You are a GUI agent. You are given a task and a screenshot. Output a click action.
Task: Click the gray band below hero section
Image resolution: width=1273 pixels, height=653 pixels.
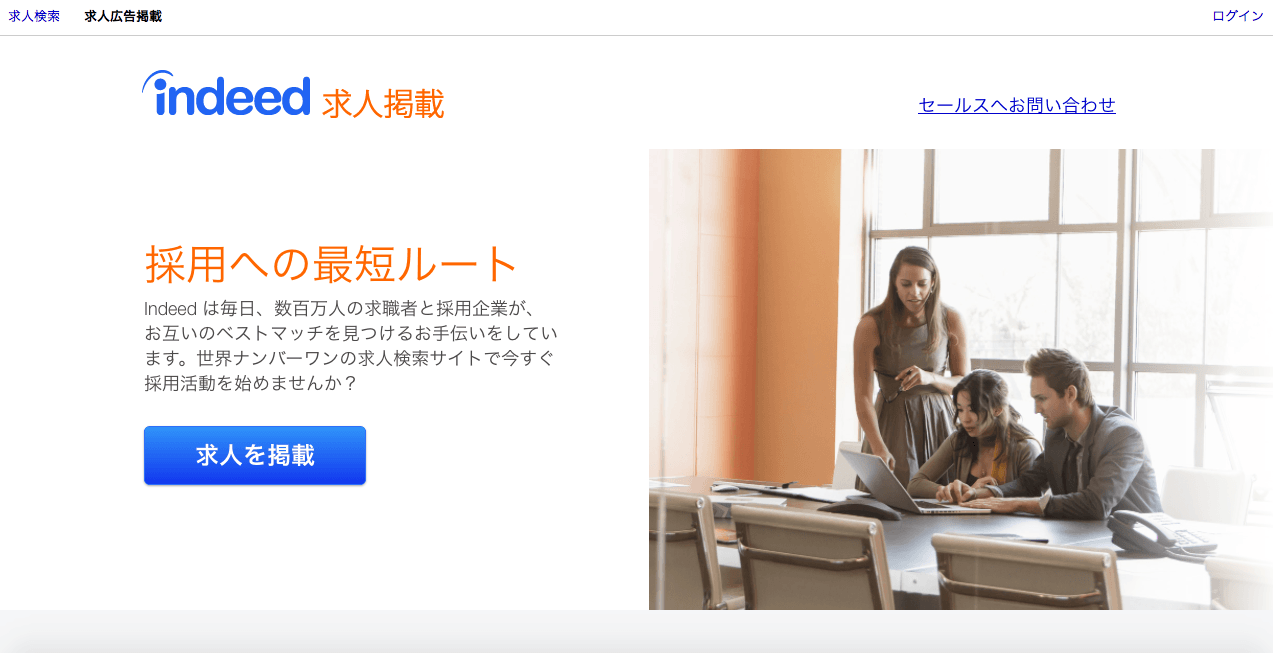tap(636, 631)
